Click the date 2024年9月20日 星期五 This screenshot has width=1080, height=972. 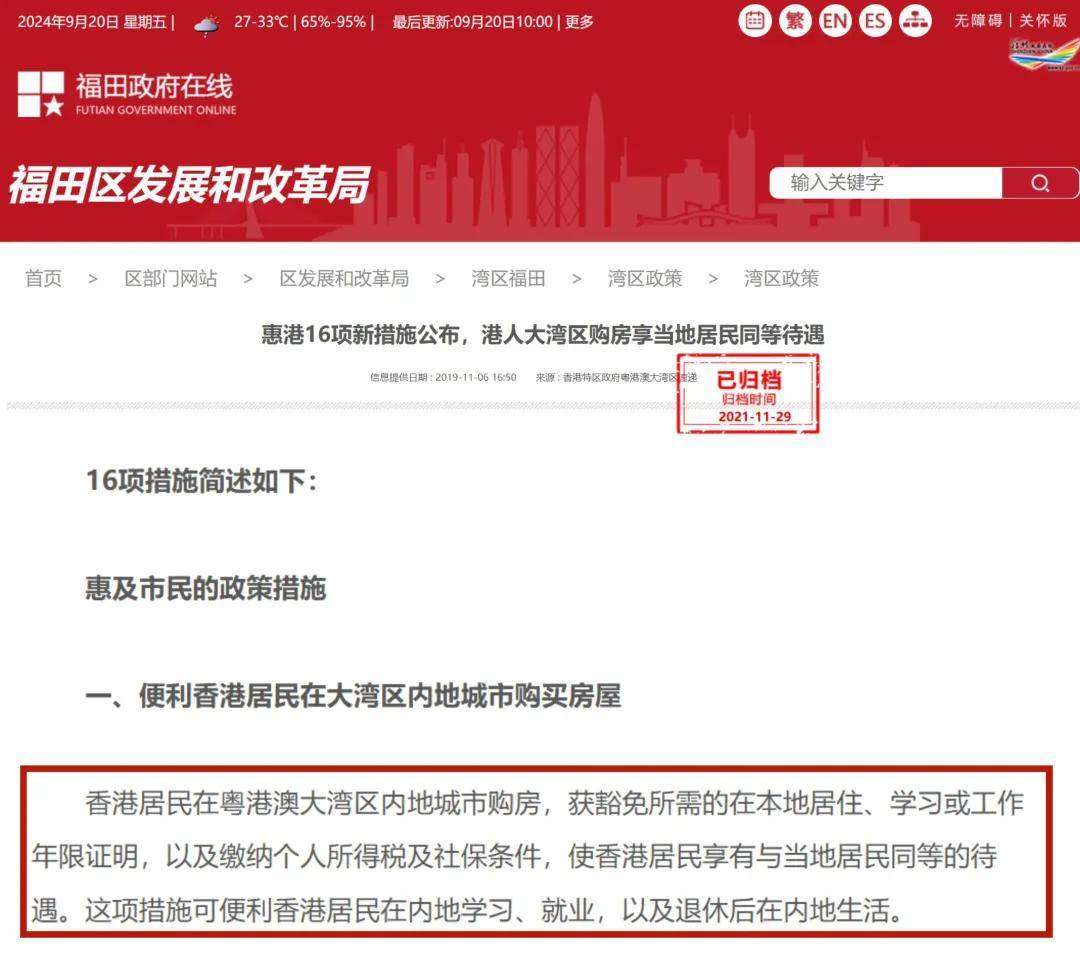92,22
